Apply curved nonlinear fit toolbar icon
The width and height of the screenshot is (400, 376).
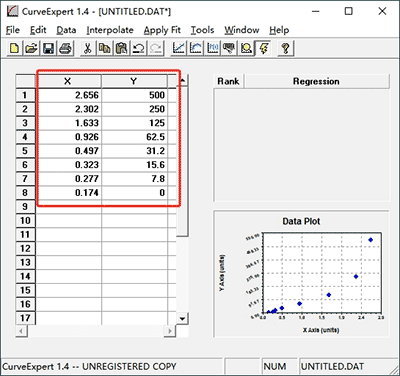pos(196,49)
